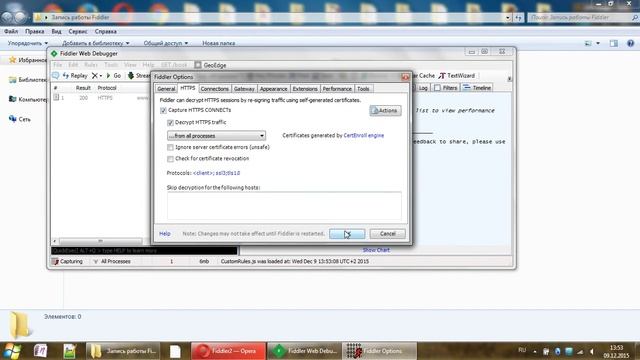Screen dimensions: 640x360
Task: Switch to the Gateway tab
Action: (x=244, y=89)
